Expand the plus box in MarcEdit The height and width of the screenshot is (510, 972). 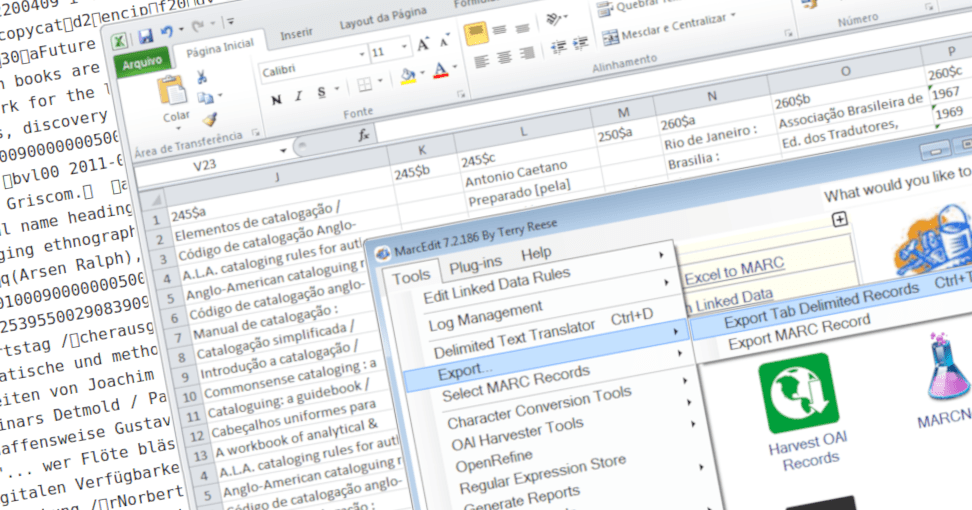coord(840,219)
